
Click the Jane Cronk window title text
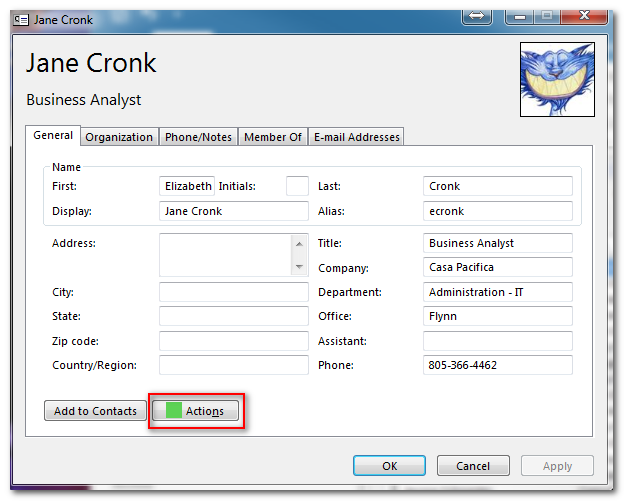click(x=63, y=20)
